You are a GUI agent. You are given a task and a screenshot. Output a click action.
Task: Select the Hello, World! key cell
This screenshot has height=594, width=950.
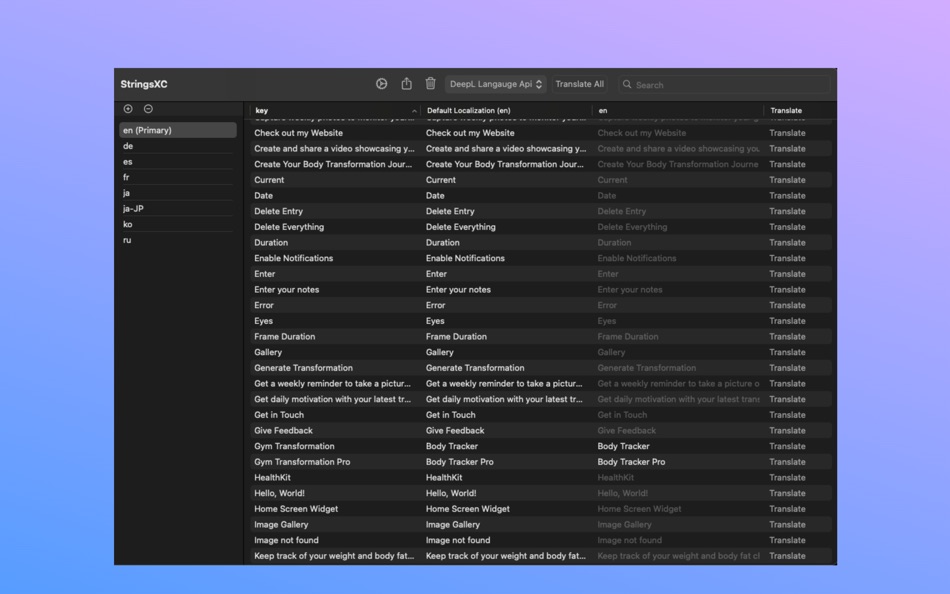tap(279, 493)
